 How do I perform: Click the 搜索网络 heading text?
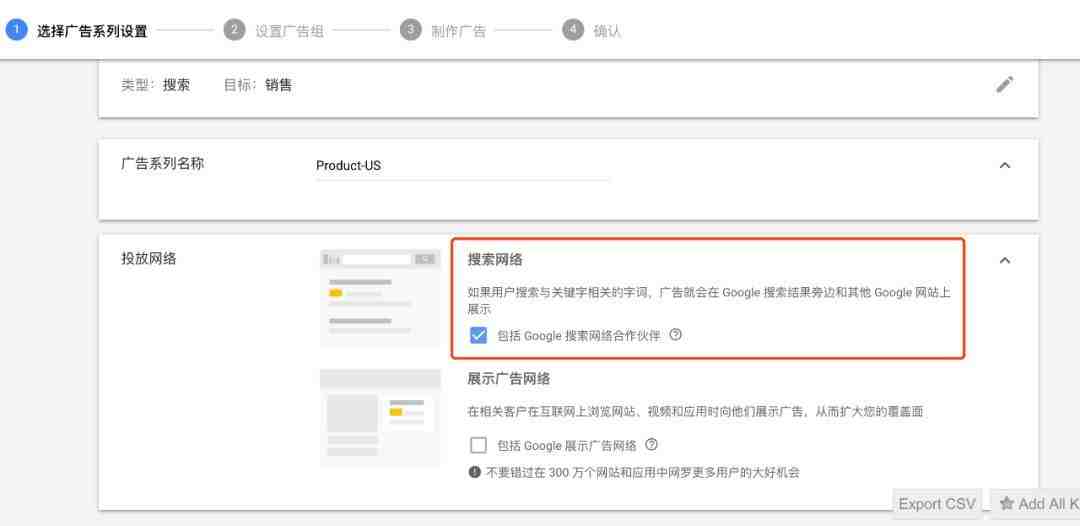click(x=495, y=260)
